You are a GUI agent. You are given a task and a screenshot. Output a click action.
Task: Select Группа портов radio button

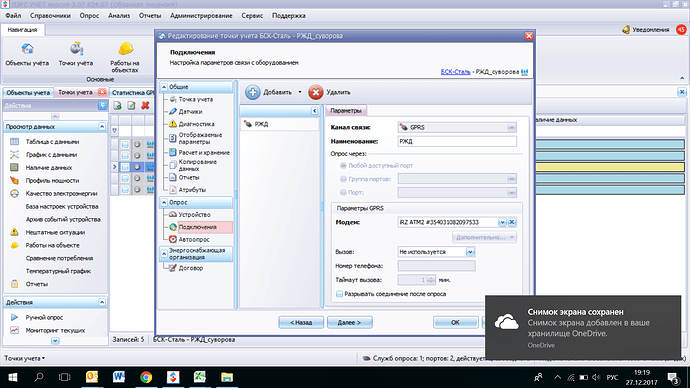[x=343, y=179]
